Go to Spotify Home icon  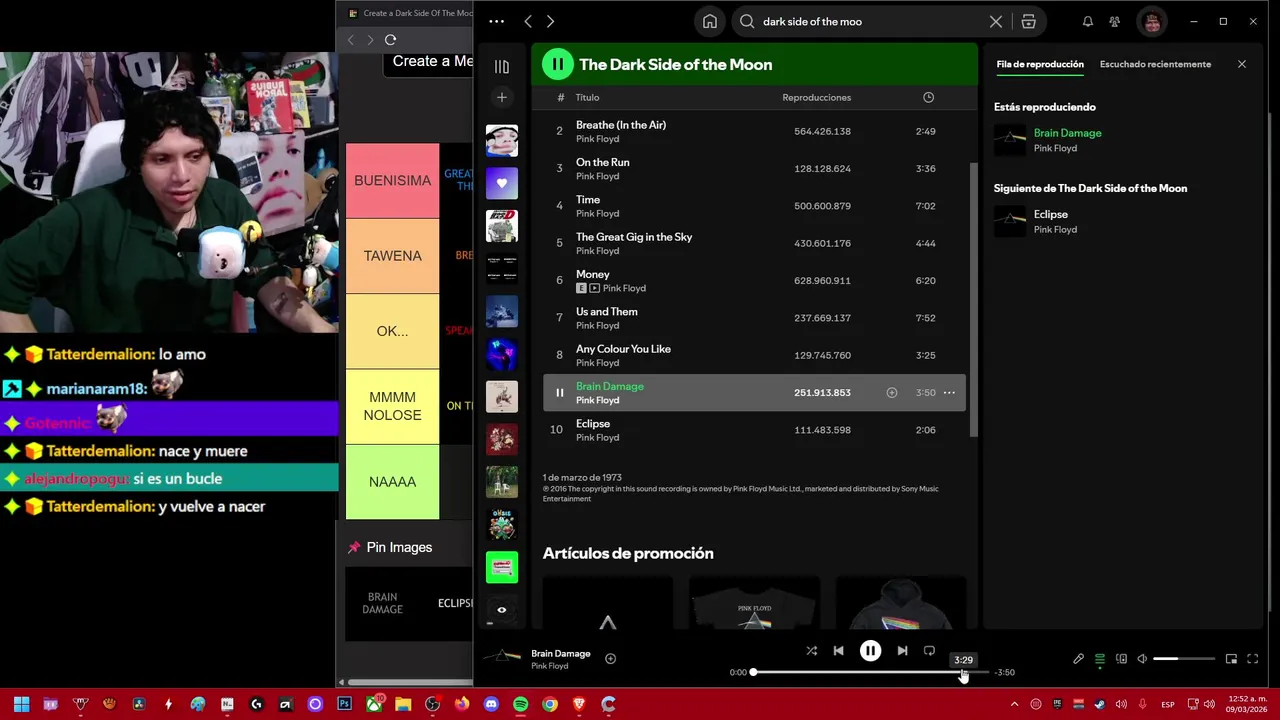pos(710,21)
